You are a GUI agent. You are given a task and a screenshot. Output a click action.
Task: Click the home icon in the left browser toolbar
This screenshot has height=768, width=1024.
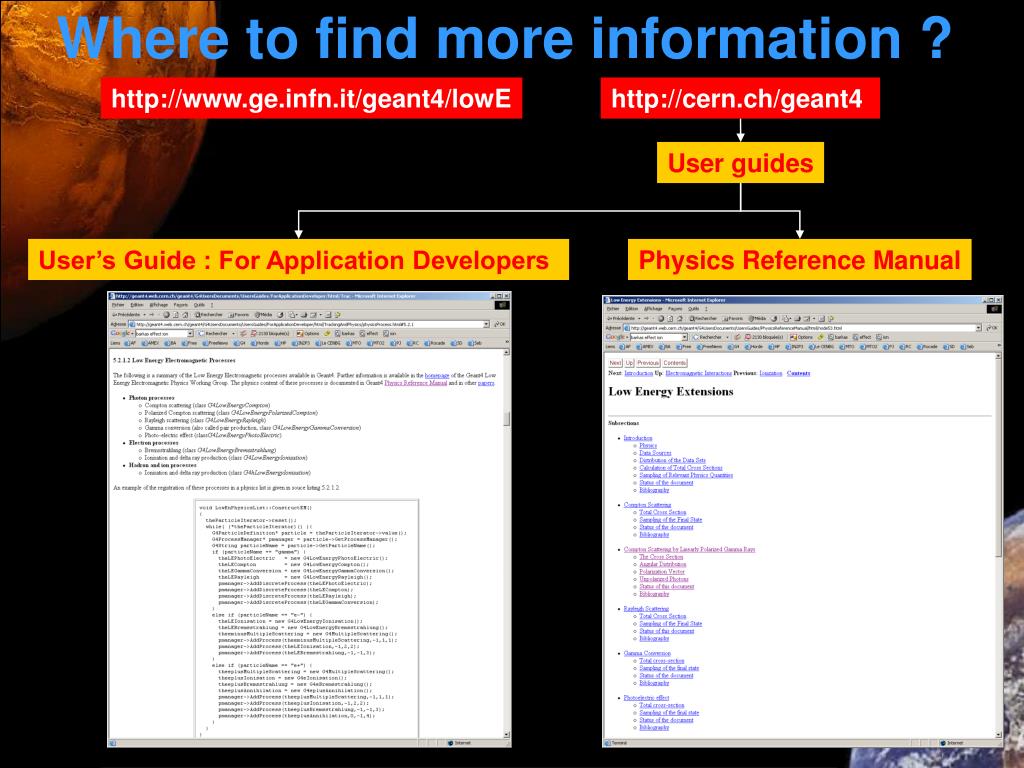(185, 314)
